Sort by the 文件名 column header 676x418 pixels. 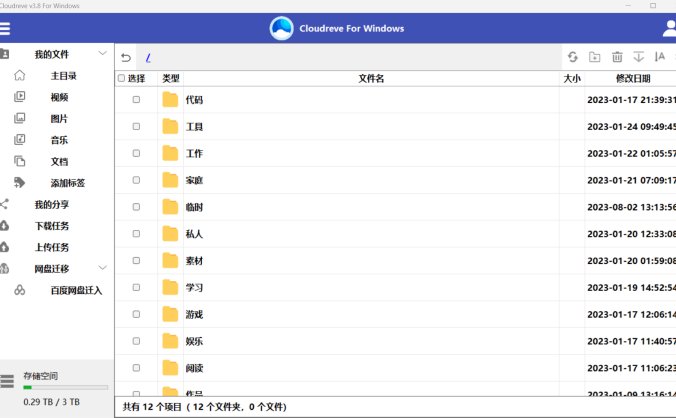click(x=371, y=78)
